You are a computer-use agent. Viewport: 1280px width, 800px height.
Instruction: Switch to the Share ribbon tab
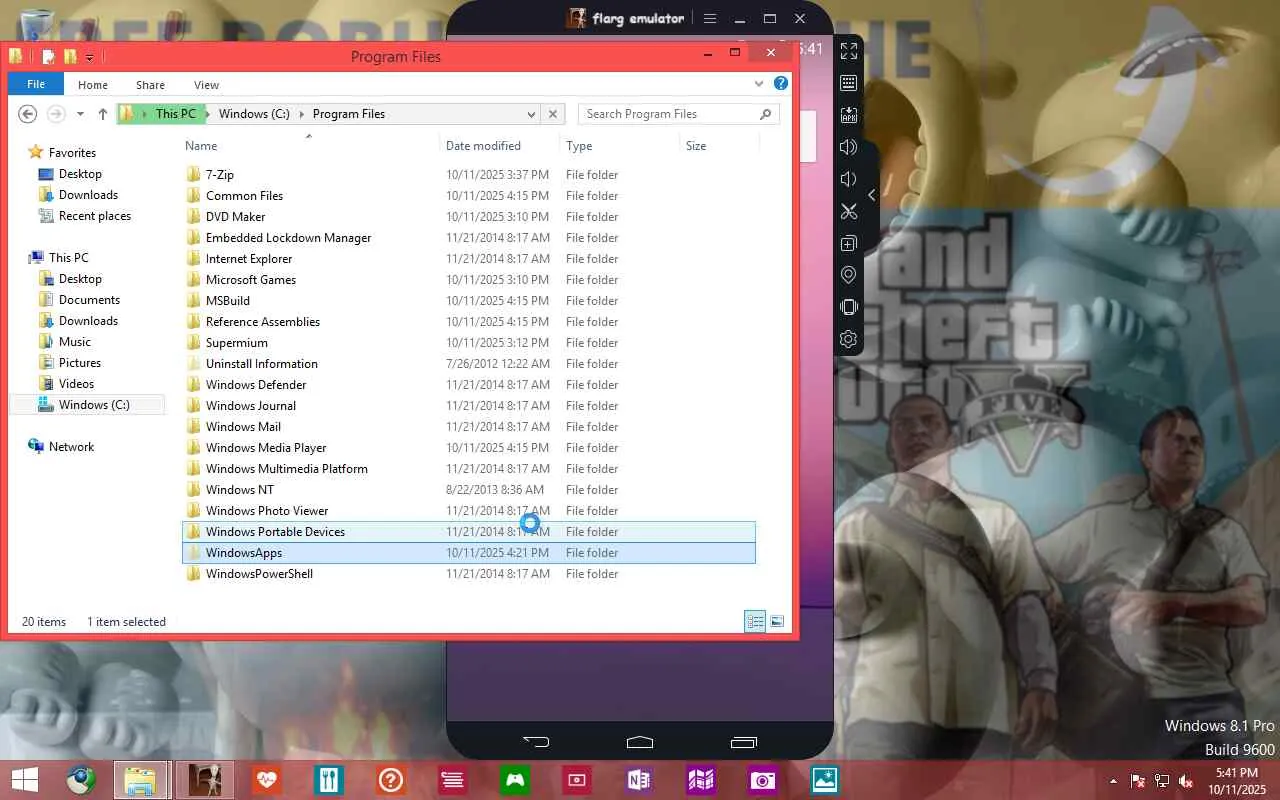pyautogui.click(x=151, y=85)
